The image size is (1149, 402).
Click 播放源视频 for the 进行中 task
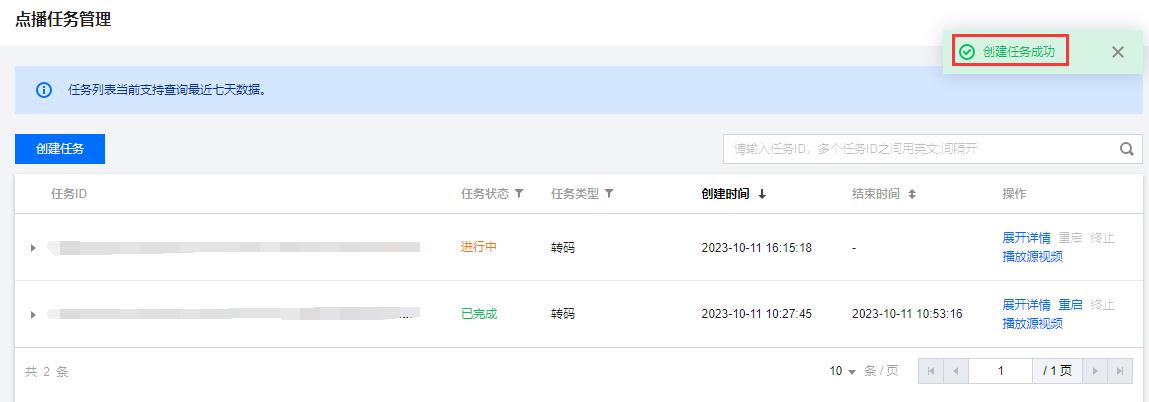click(x=1032, y=256)
